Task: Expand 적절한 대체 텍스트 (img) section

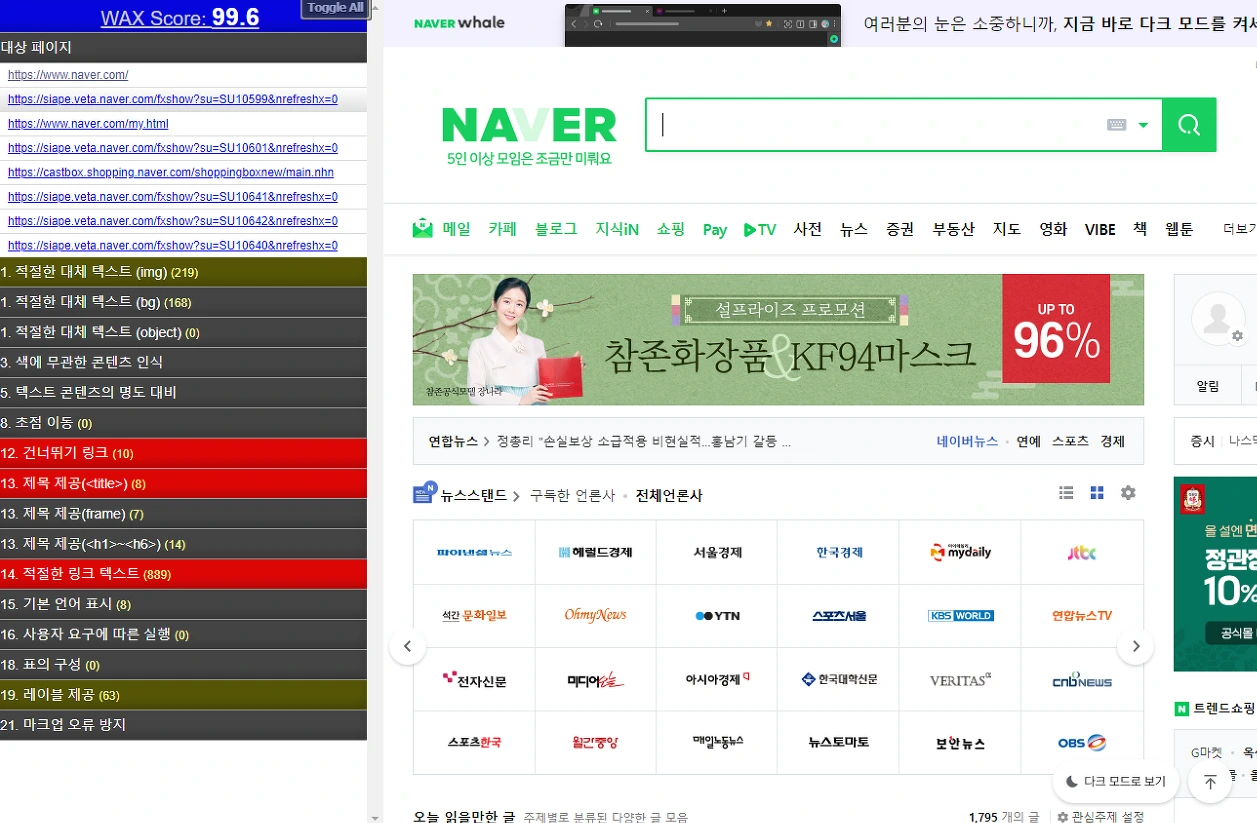Action: pos(183,272)
